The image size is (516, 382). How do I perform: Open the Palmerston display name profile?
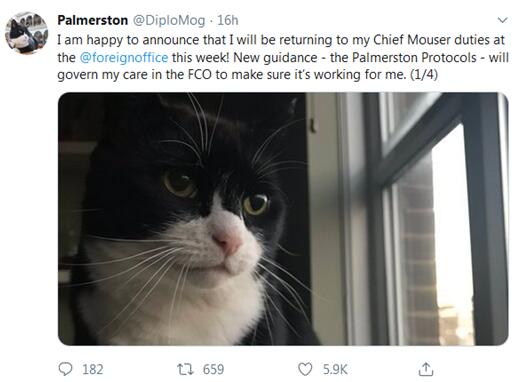click(92, 20)
